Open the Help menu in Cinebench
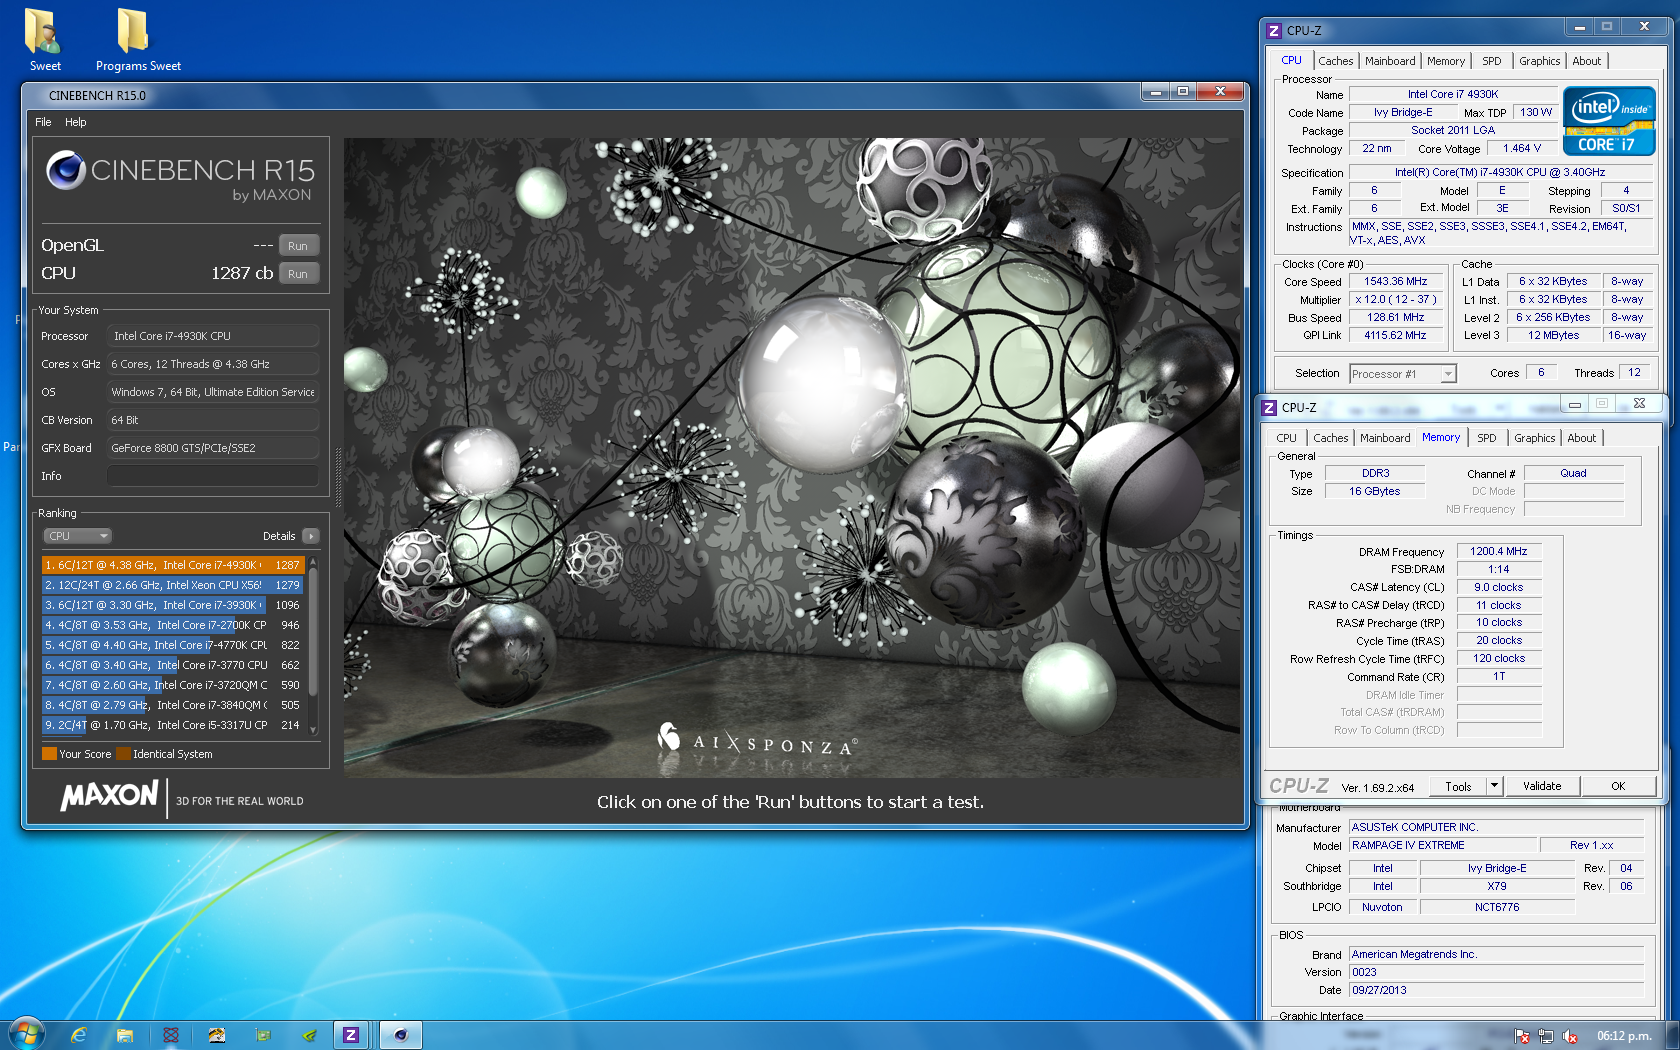Image resolution: width=1680 pixels, height=1050 pixels. point(76,122)
